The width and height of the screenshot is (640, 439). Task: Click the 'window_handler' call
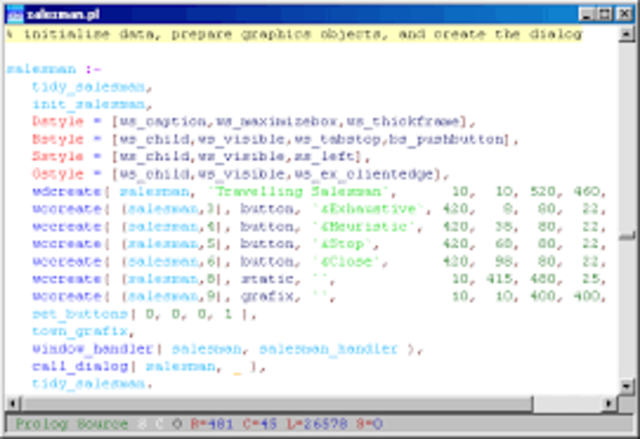click(93, 349)
